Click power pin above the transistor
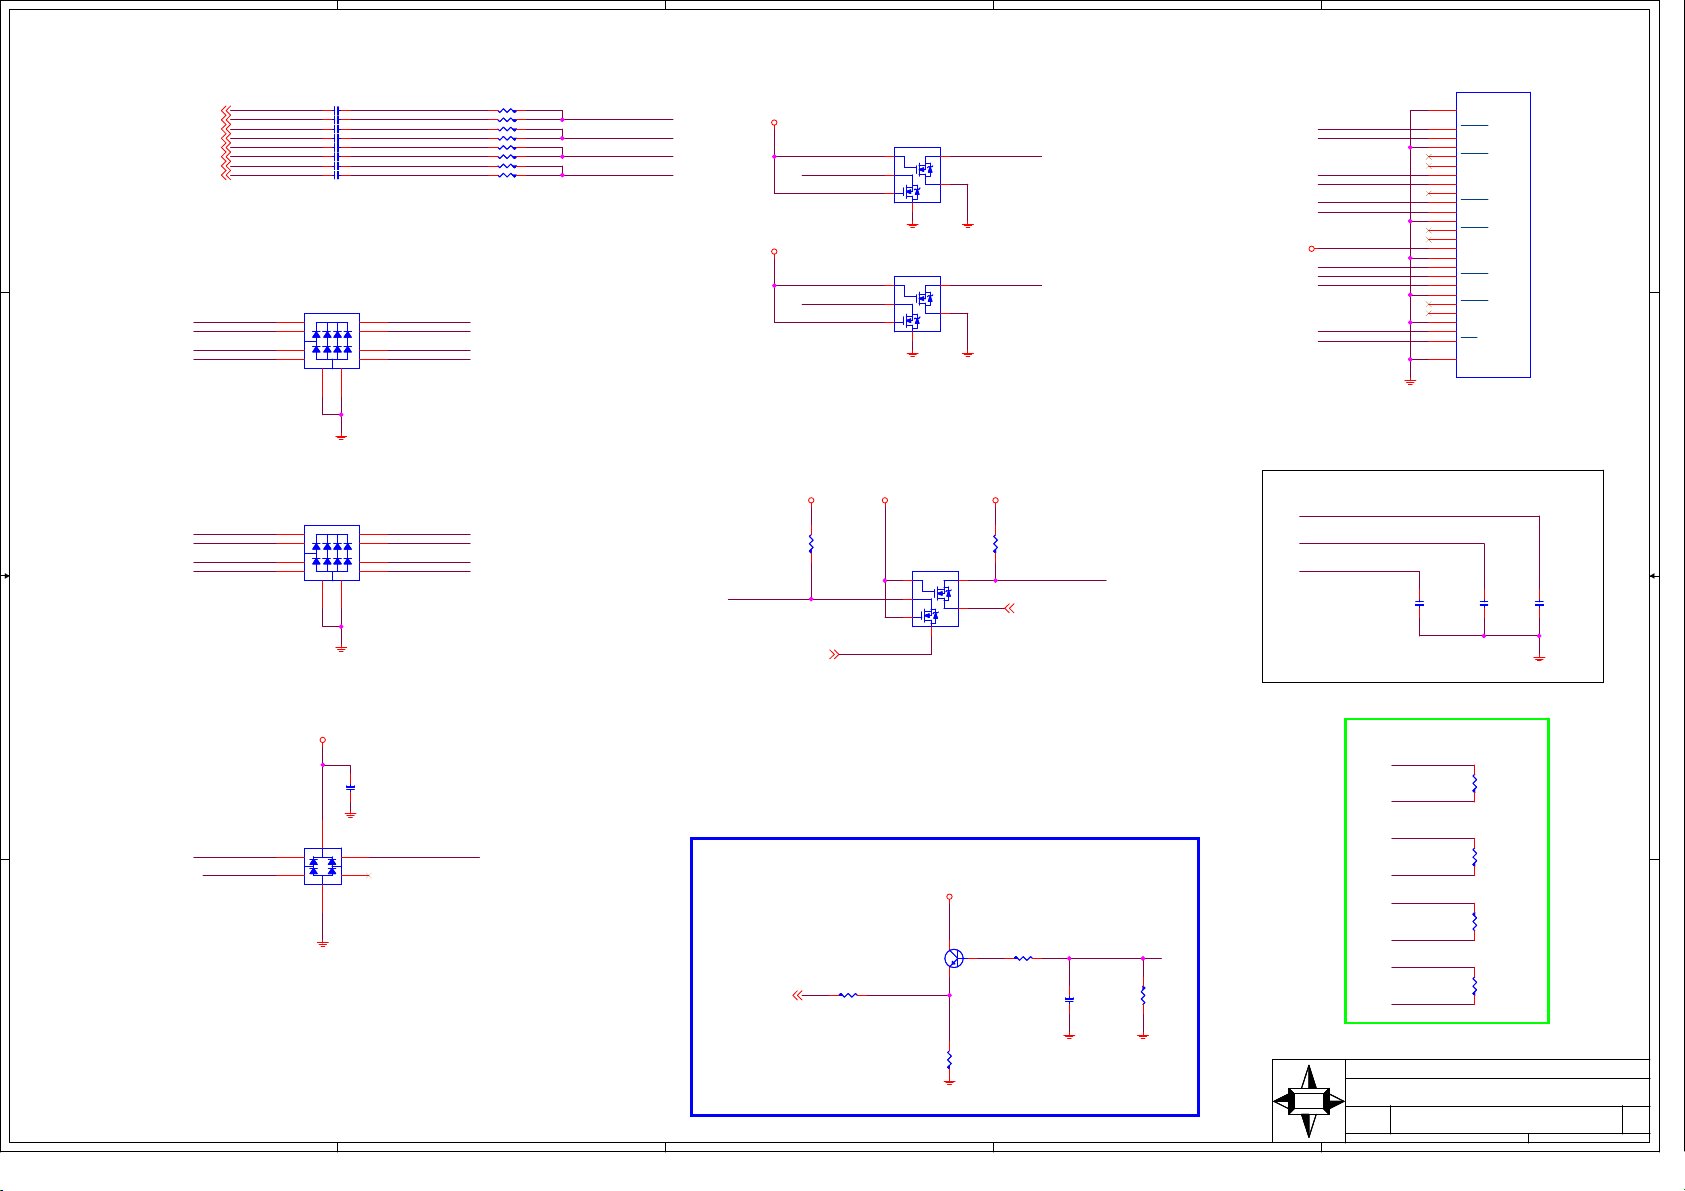Screen dimensions: 1685x1191 (949, 897)
